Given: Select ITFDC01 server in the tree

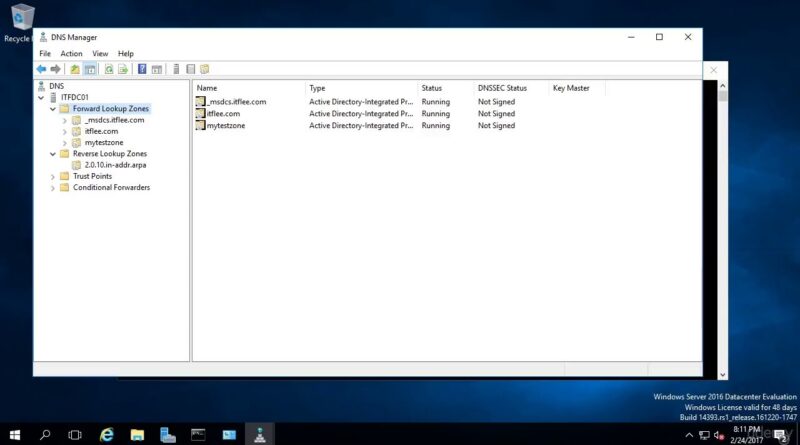Looking at the screenshot, I should (x=74, y=97).
